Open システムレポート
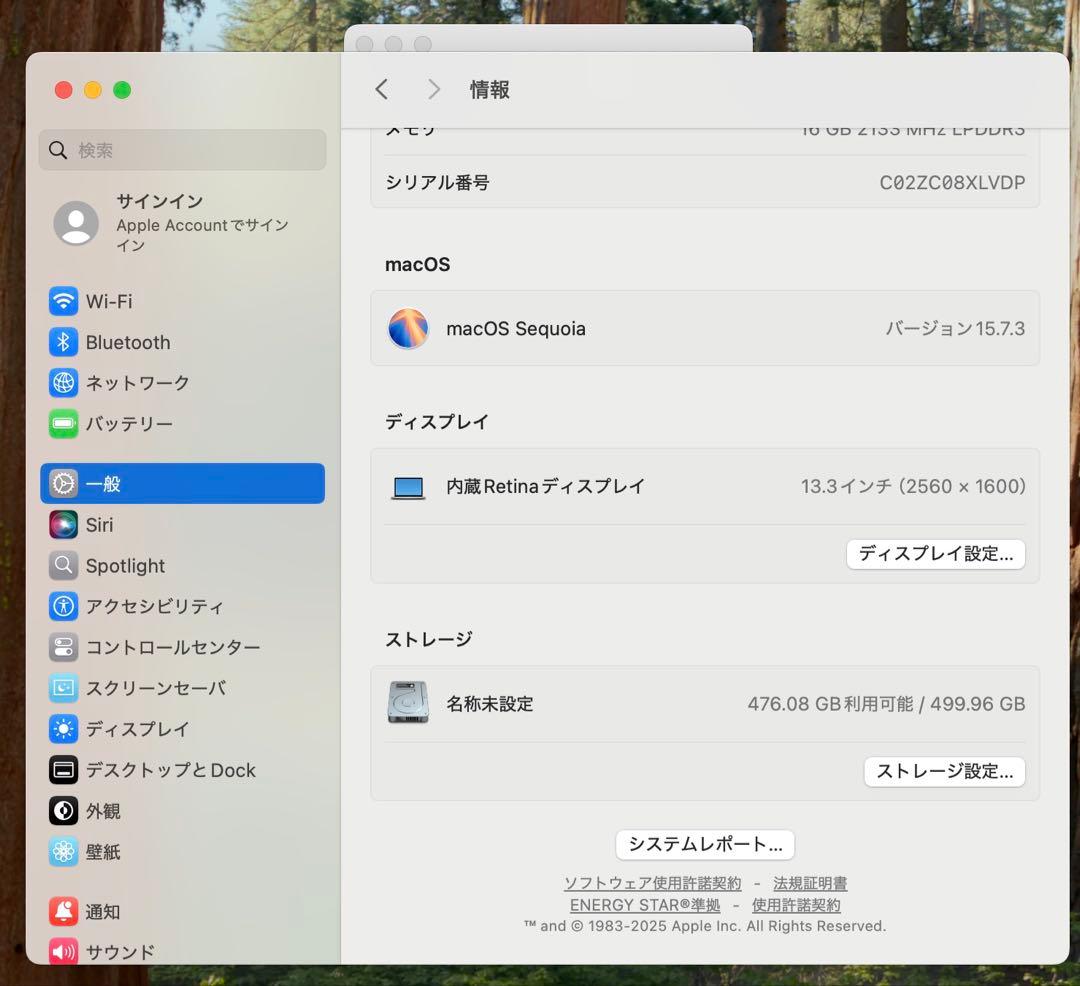Image resolution: width=1080 pixels, height=986 pixels. tap(705, 844)
